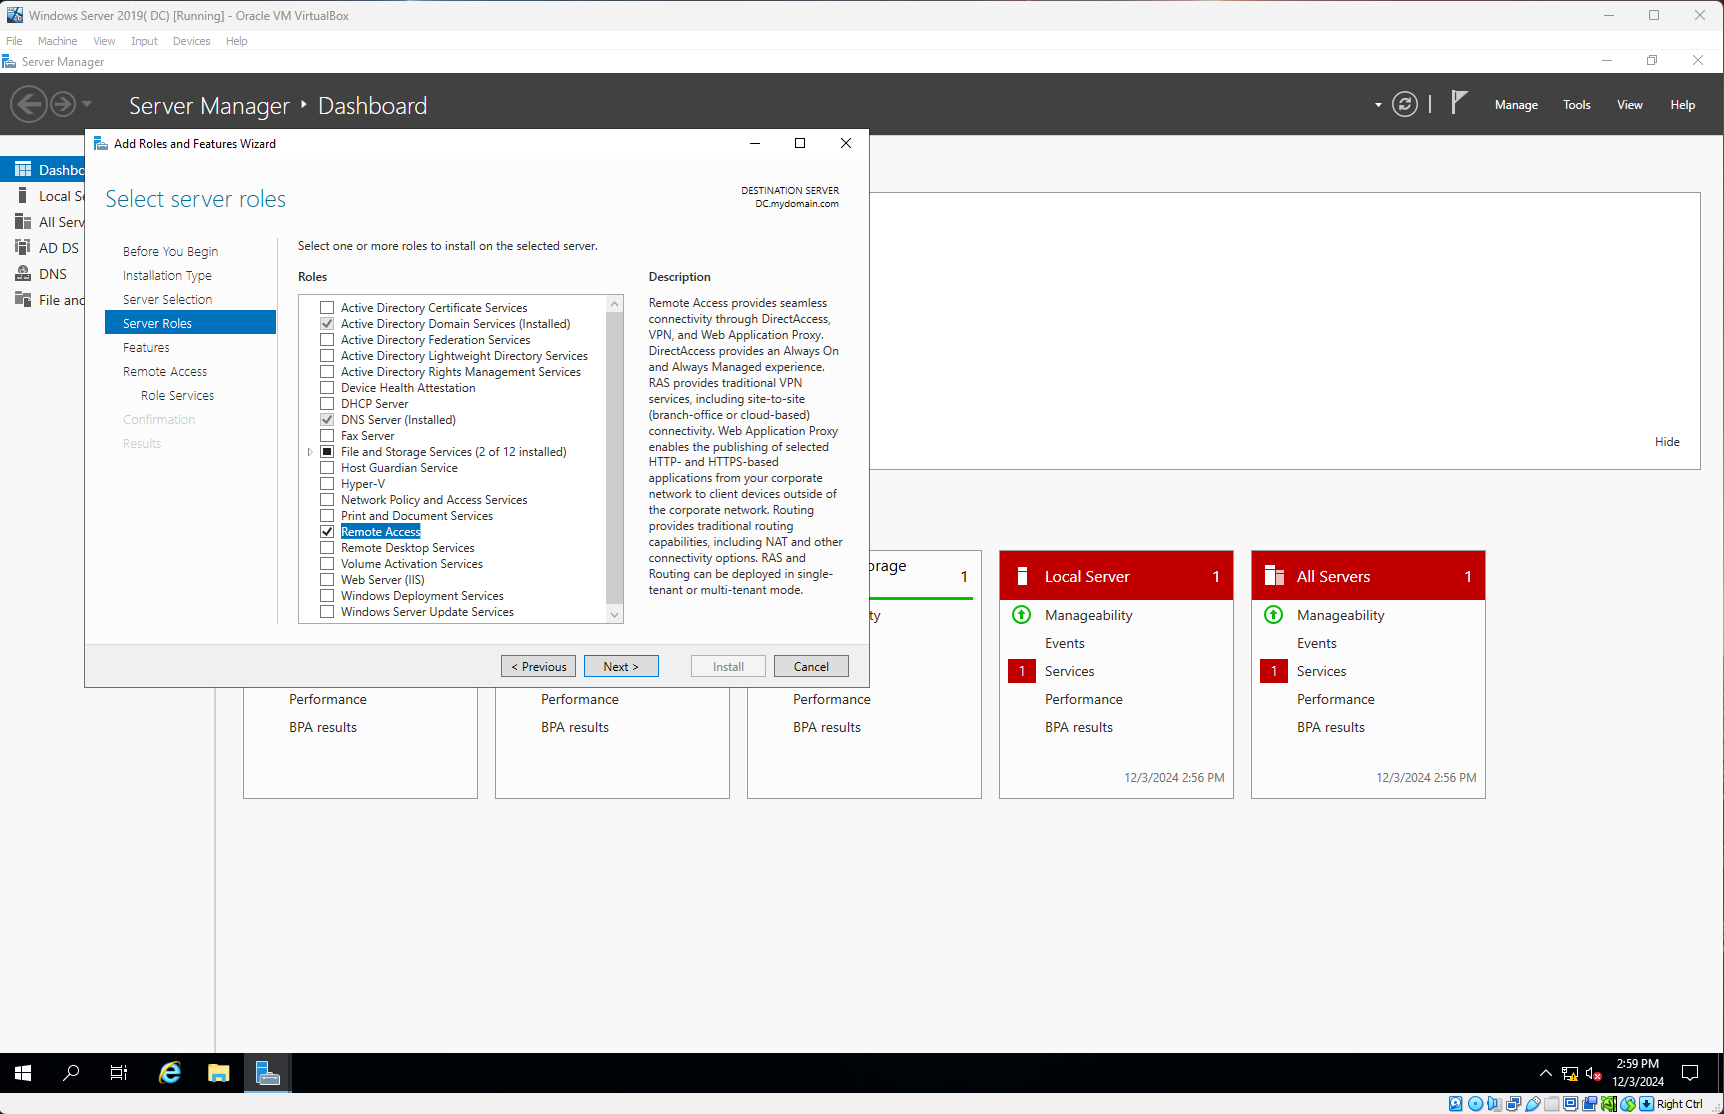Click the red Services badge in Local Server tile

tap(1022, 671)
